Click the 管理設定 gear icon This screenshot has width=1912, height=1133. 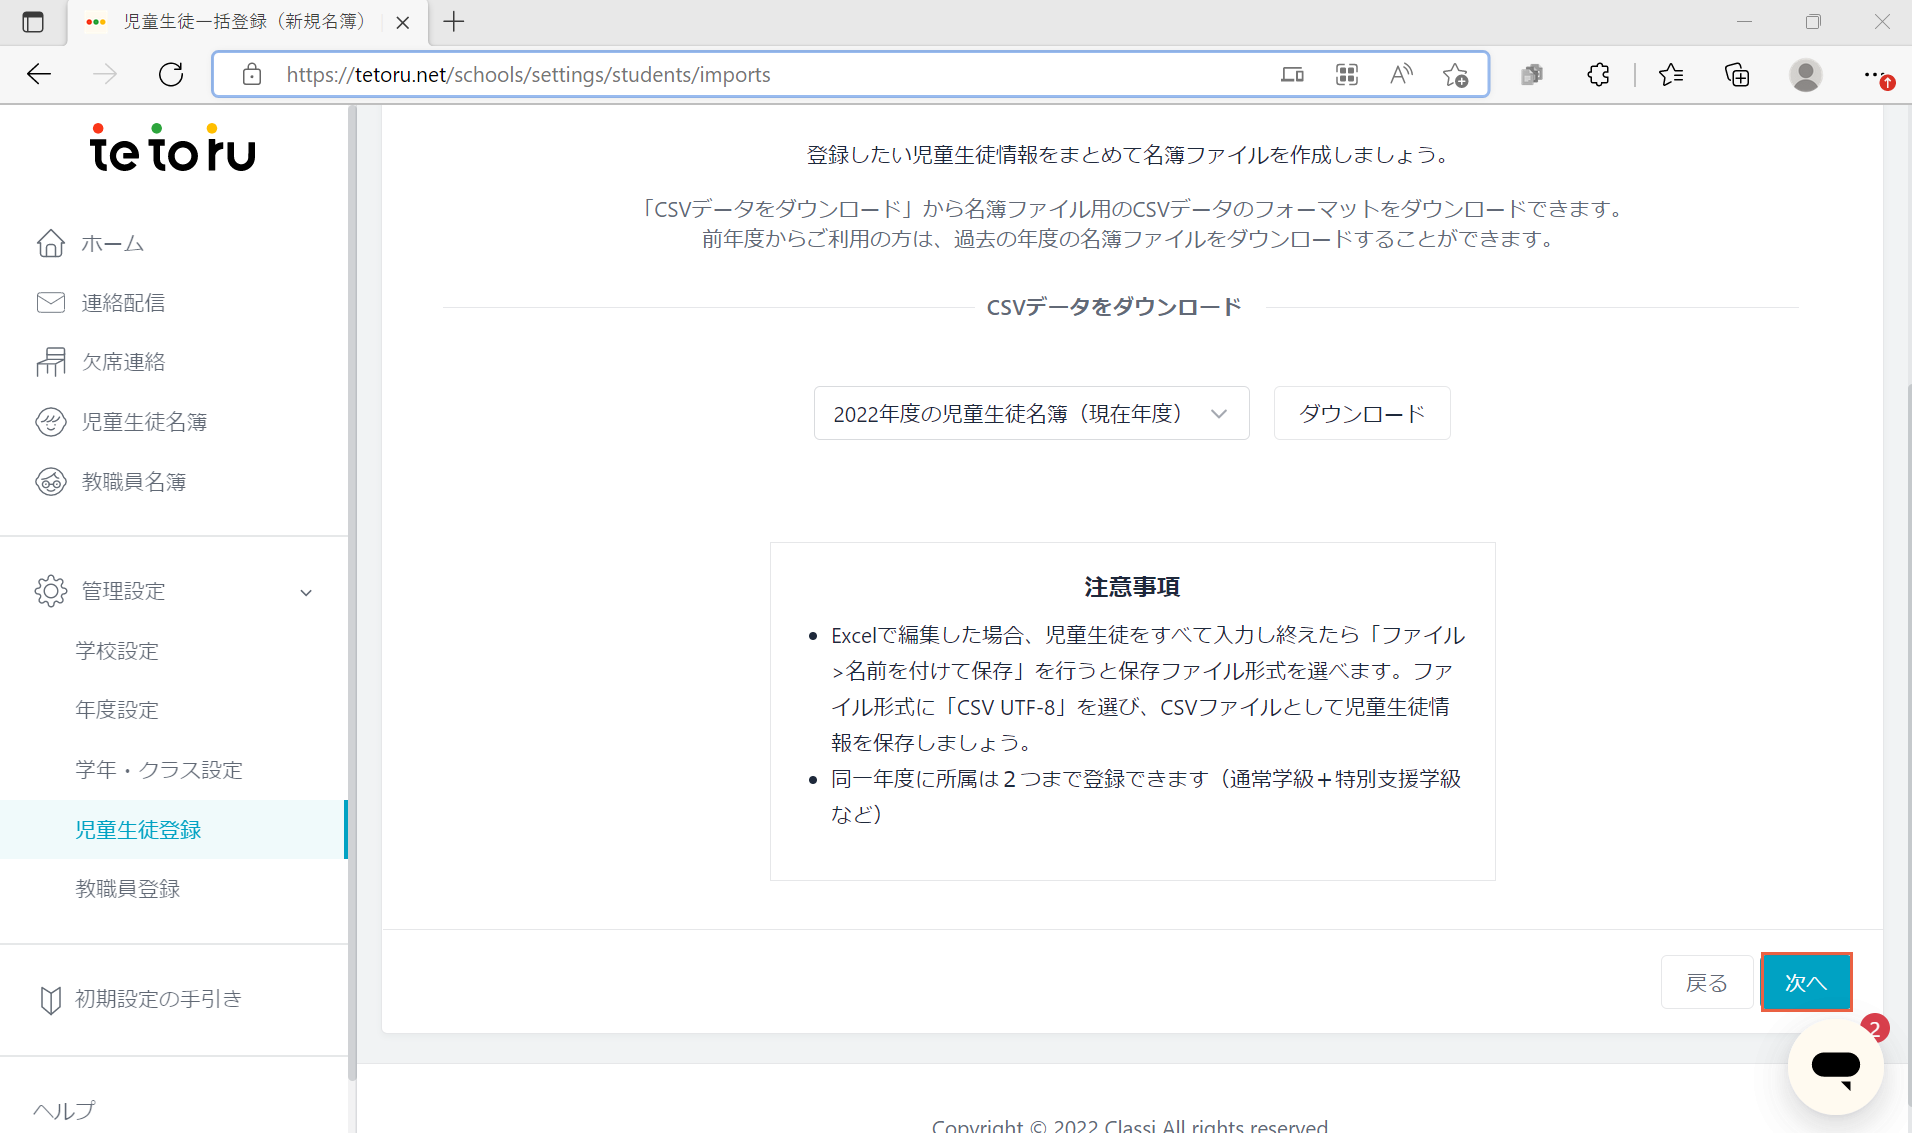point(51,591)
